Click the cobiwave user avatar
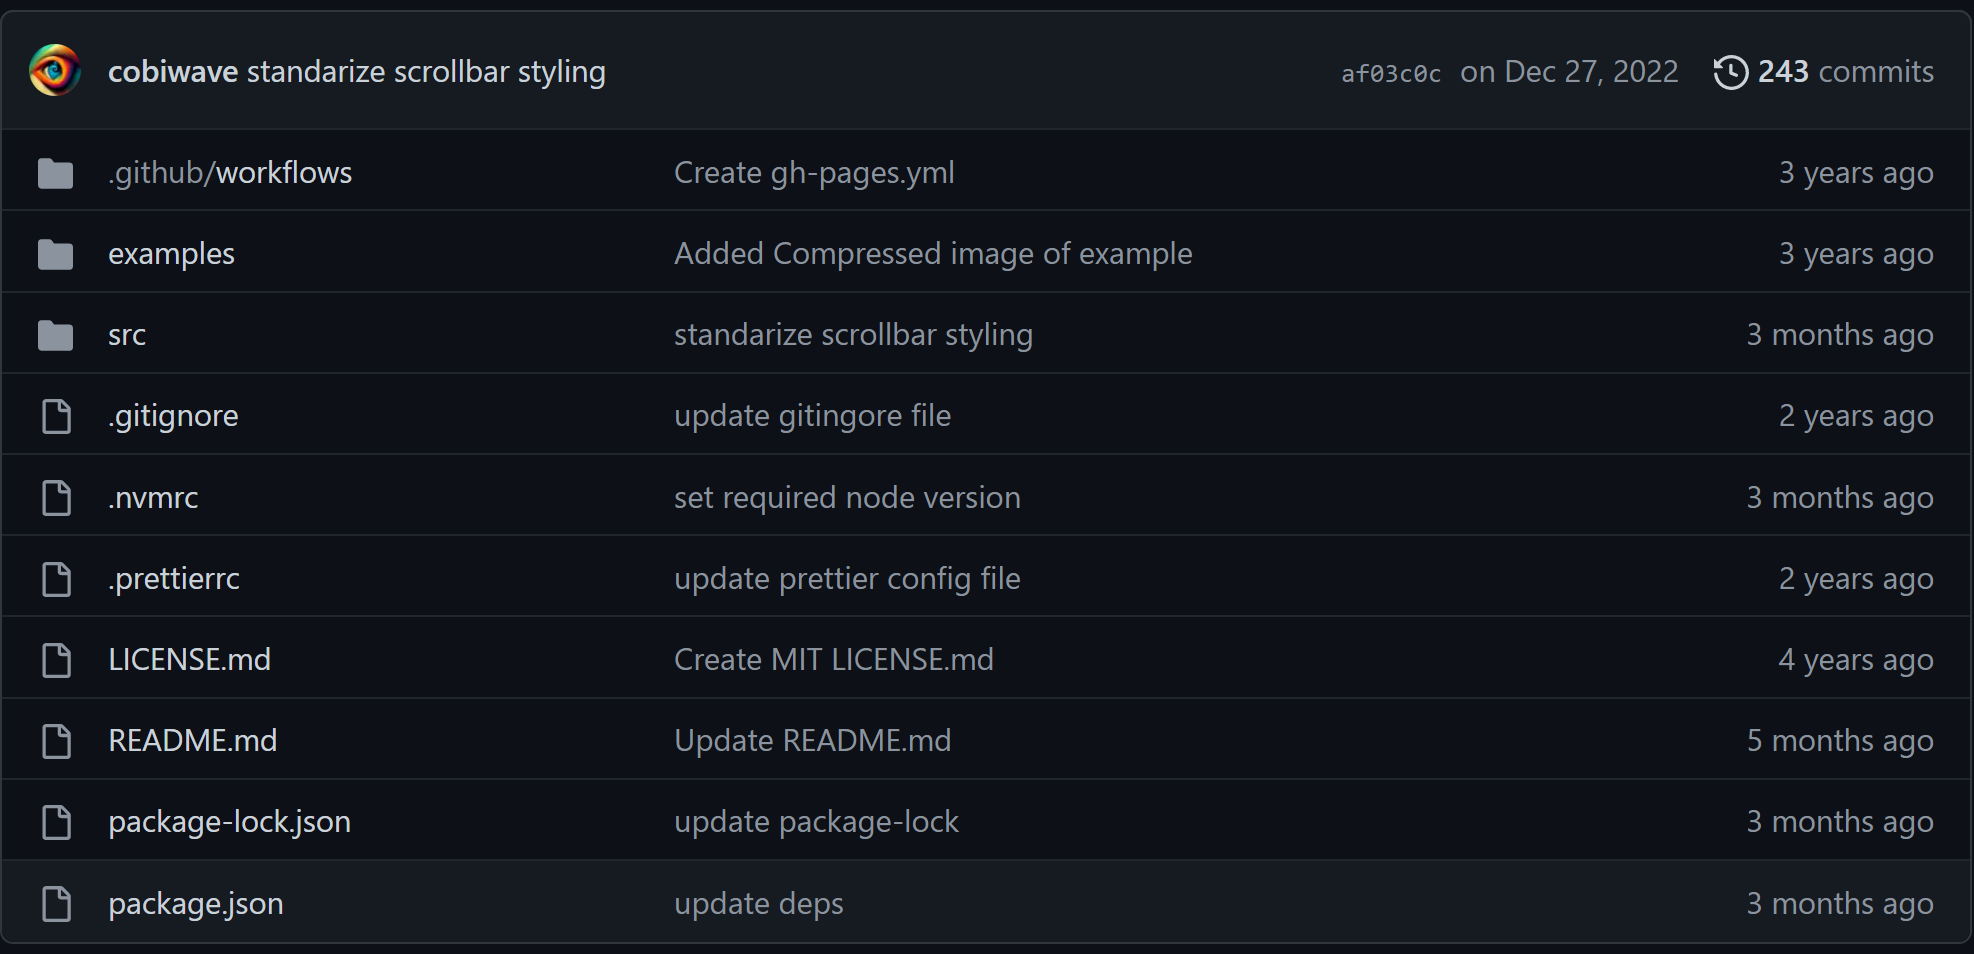Image resolution: width=1974 pixels, height=954 pixels. 55,71
